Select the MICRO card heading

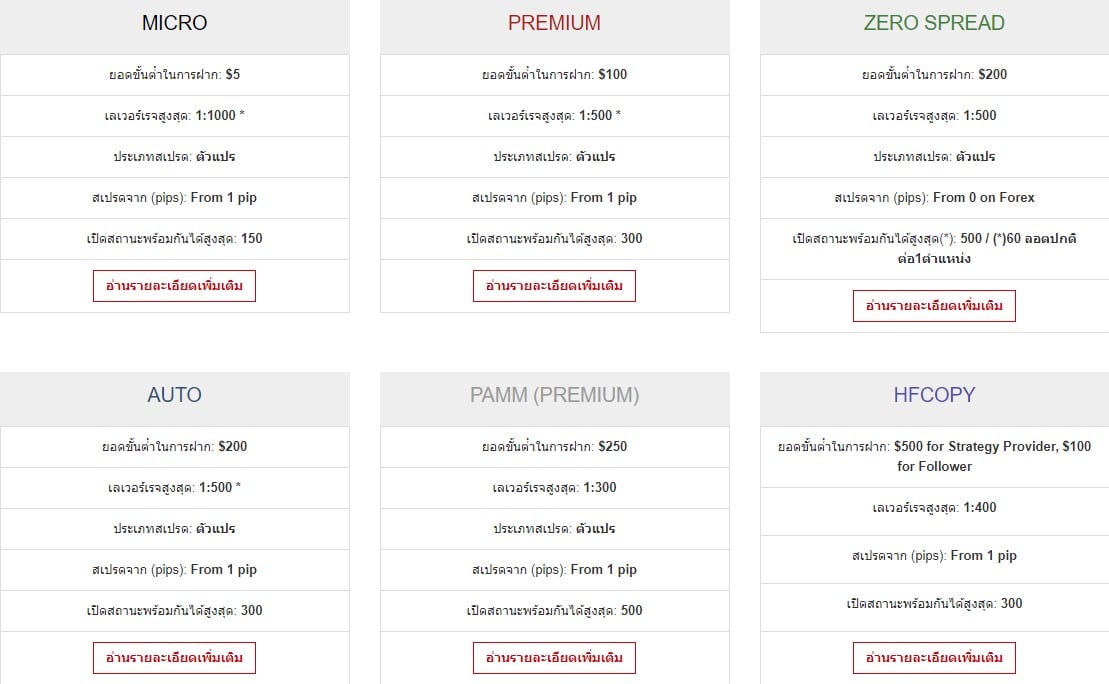[174, 23]
